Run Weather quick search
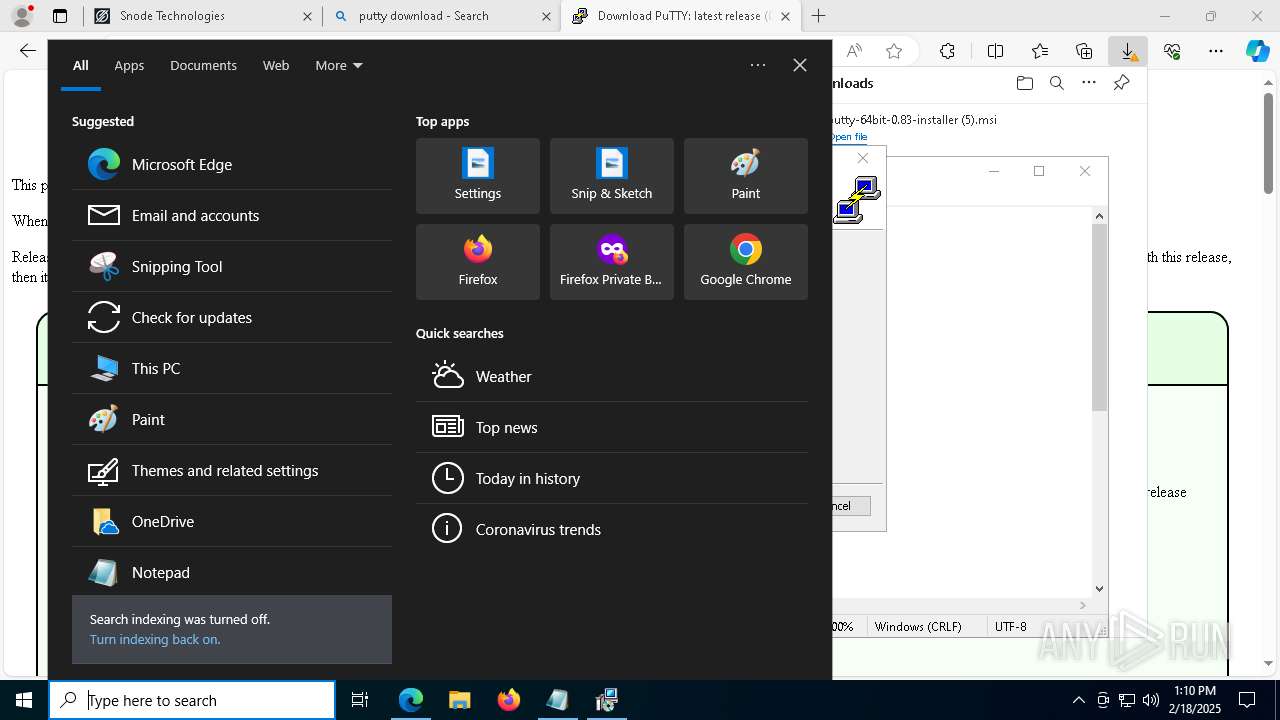This screenshot has height=720, width=1280. pyautogui.click(x=612, y=376)
